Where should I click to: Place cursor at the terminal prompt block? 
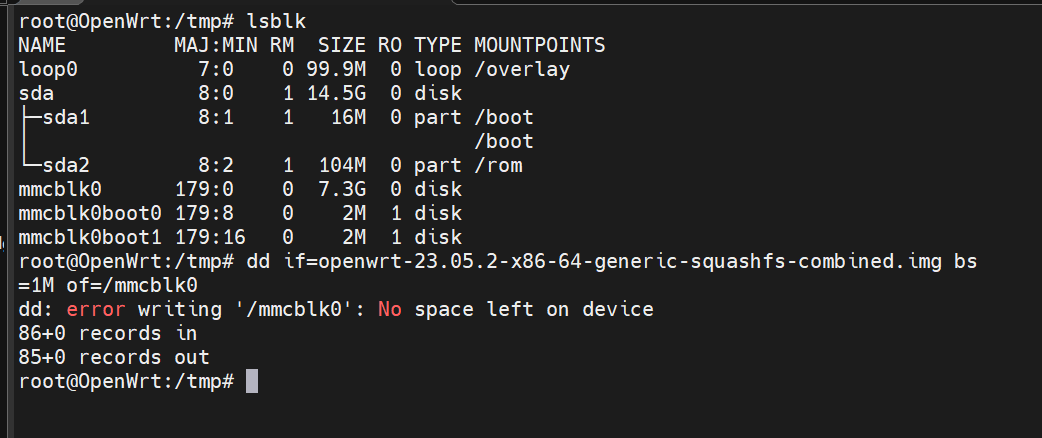coord(252,382)
